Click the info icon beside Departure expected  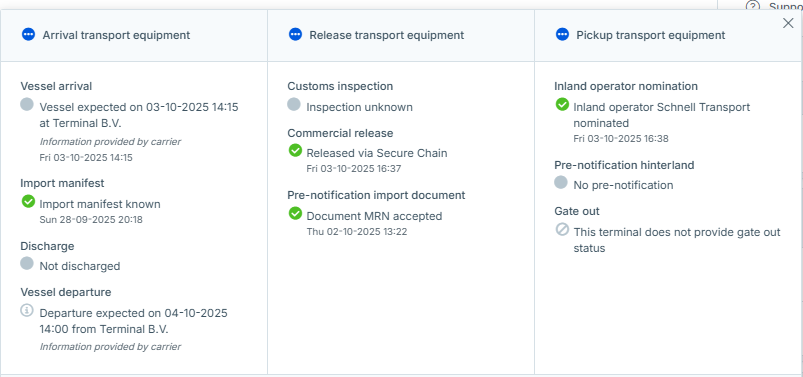(x=27, y=310)
